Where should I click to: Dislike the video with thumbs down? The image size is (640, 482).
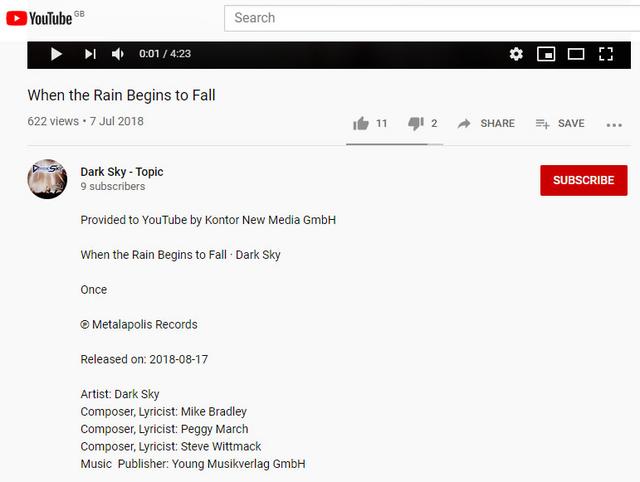tap(423, 123)
